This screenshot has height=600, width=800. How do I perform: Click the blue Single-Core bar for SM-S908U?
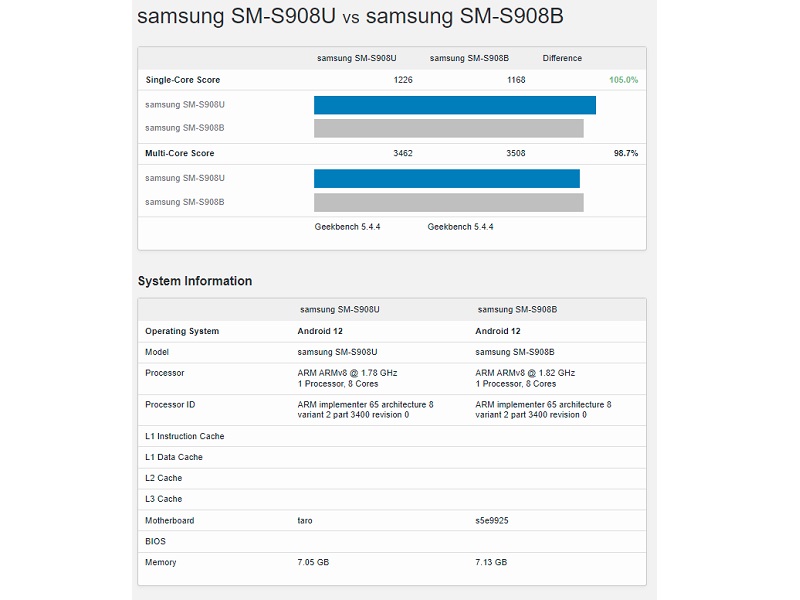(455, 105)
